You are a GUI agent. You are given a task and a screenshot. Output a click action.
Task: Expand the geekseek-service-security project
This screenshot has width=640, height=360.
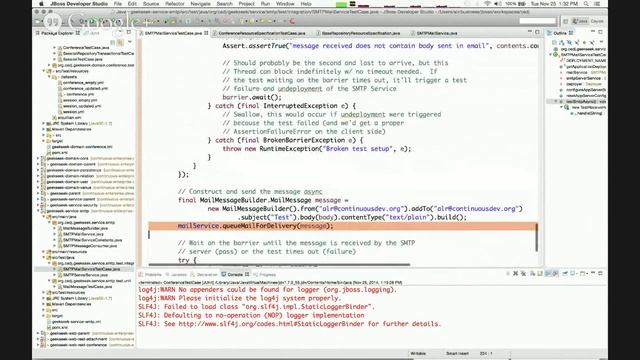click(38, 205)
